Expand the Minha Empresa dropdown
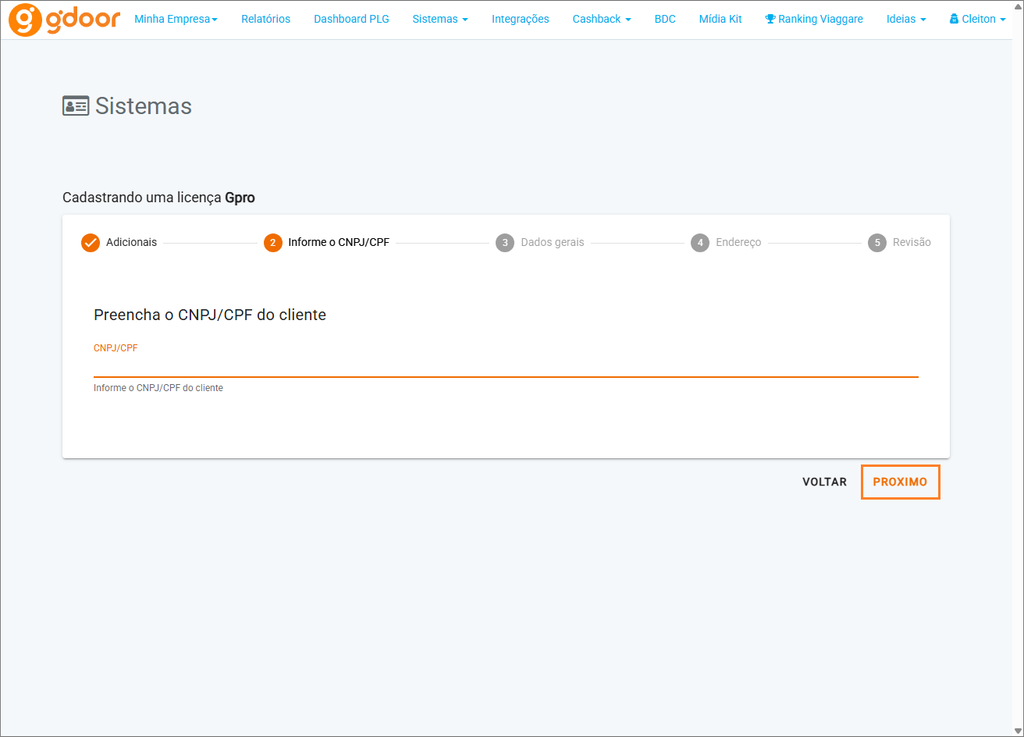 click(x=176, y=19)
